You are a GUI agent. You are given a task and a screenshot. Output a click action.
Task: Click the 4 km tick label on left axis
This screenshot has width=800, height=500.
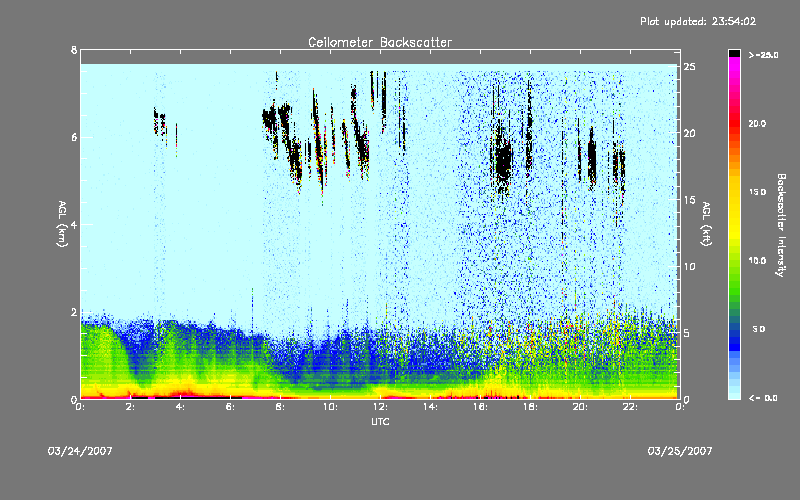point(74,224)
